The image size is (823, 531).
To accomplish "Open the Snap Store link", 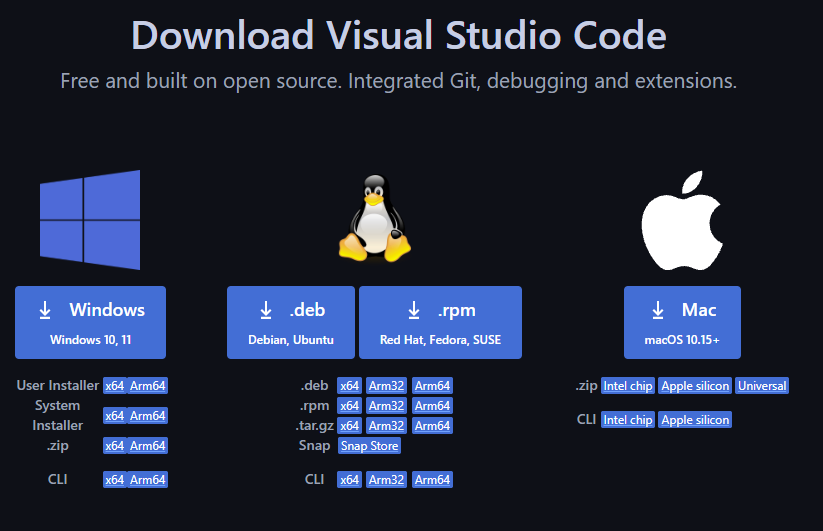I will (x=370, y=445).
